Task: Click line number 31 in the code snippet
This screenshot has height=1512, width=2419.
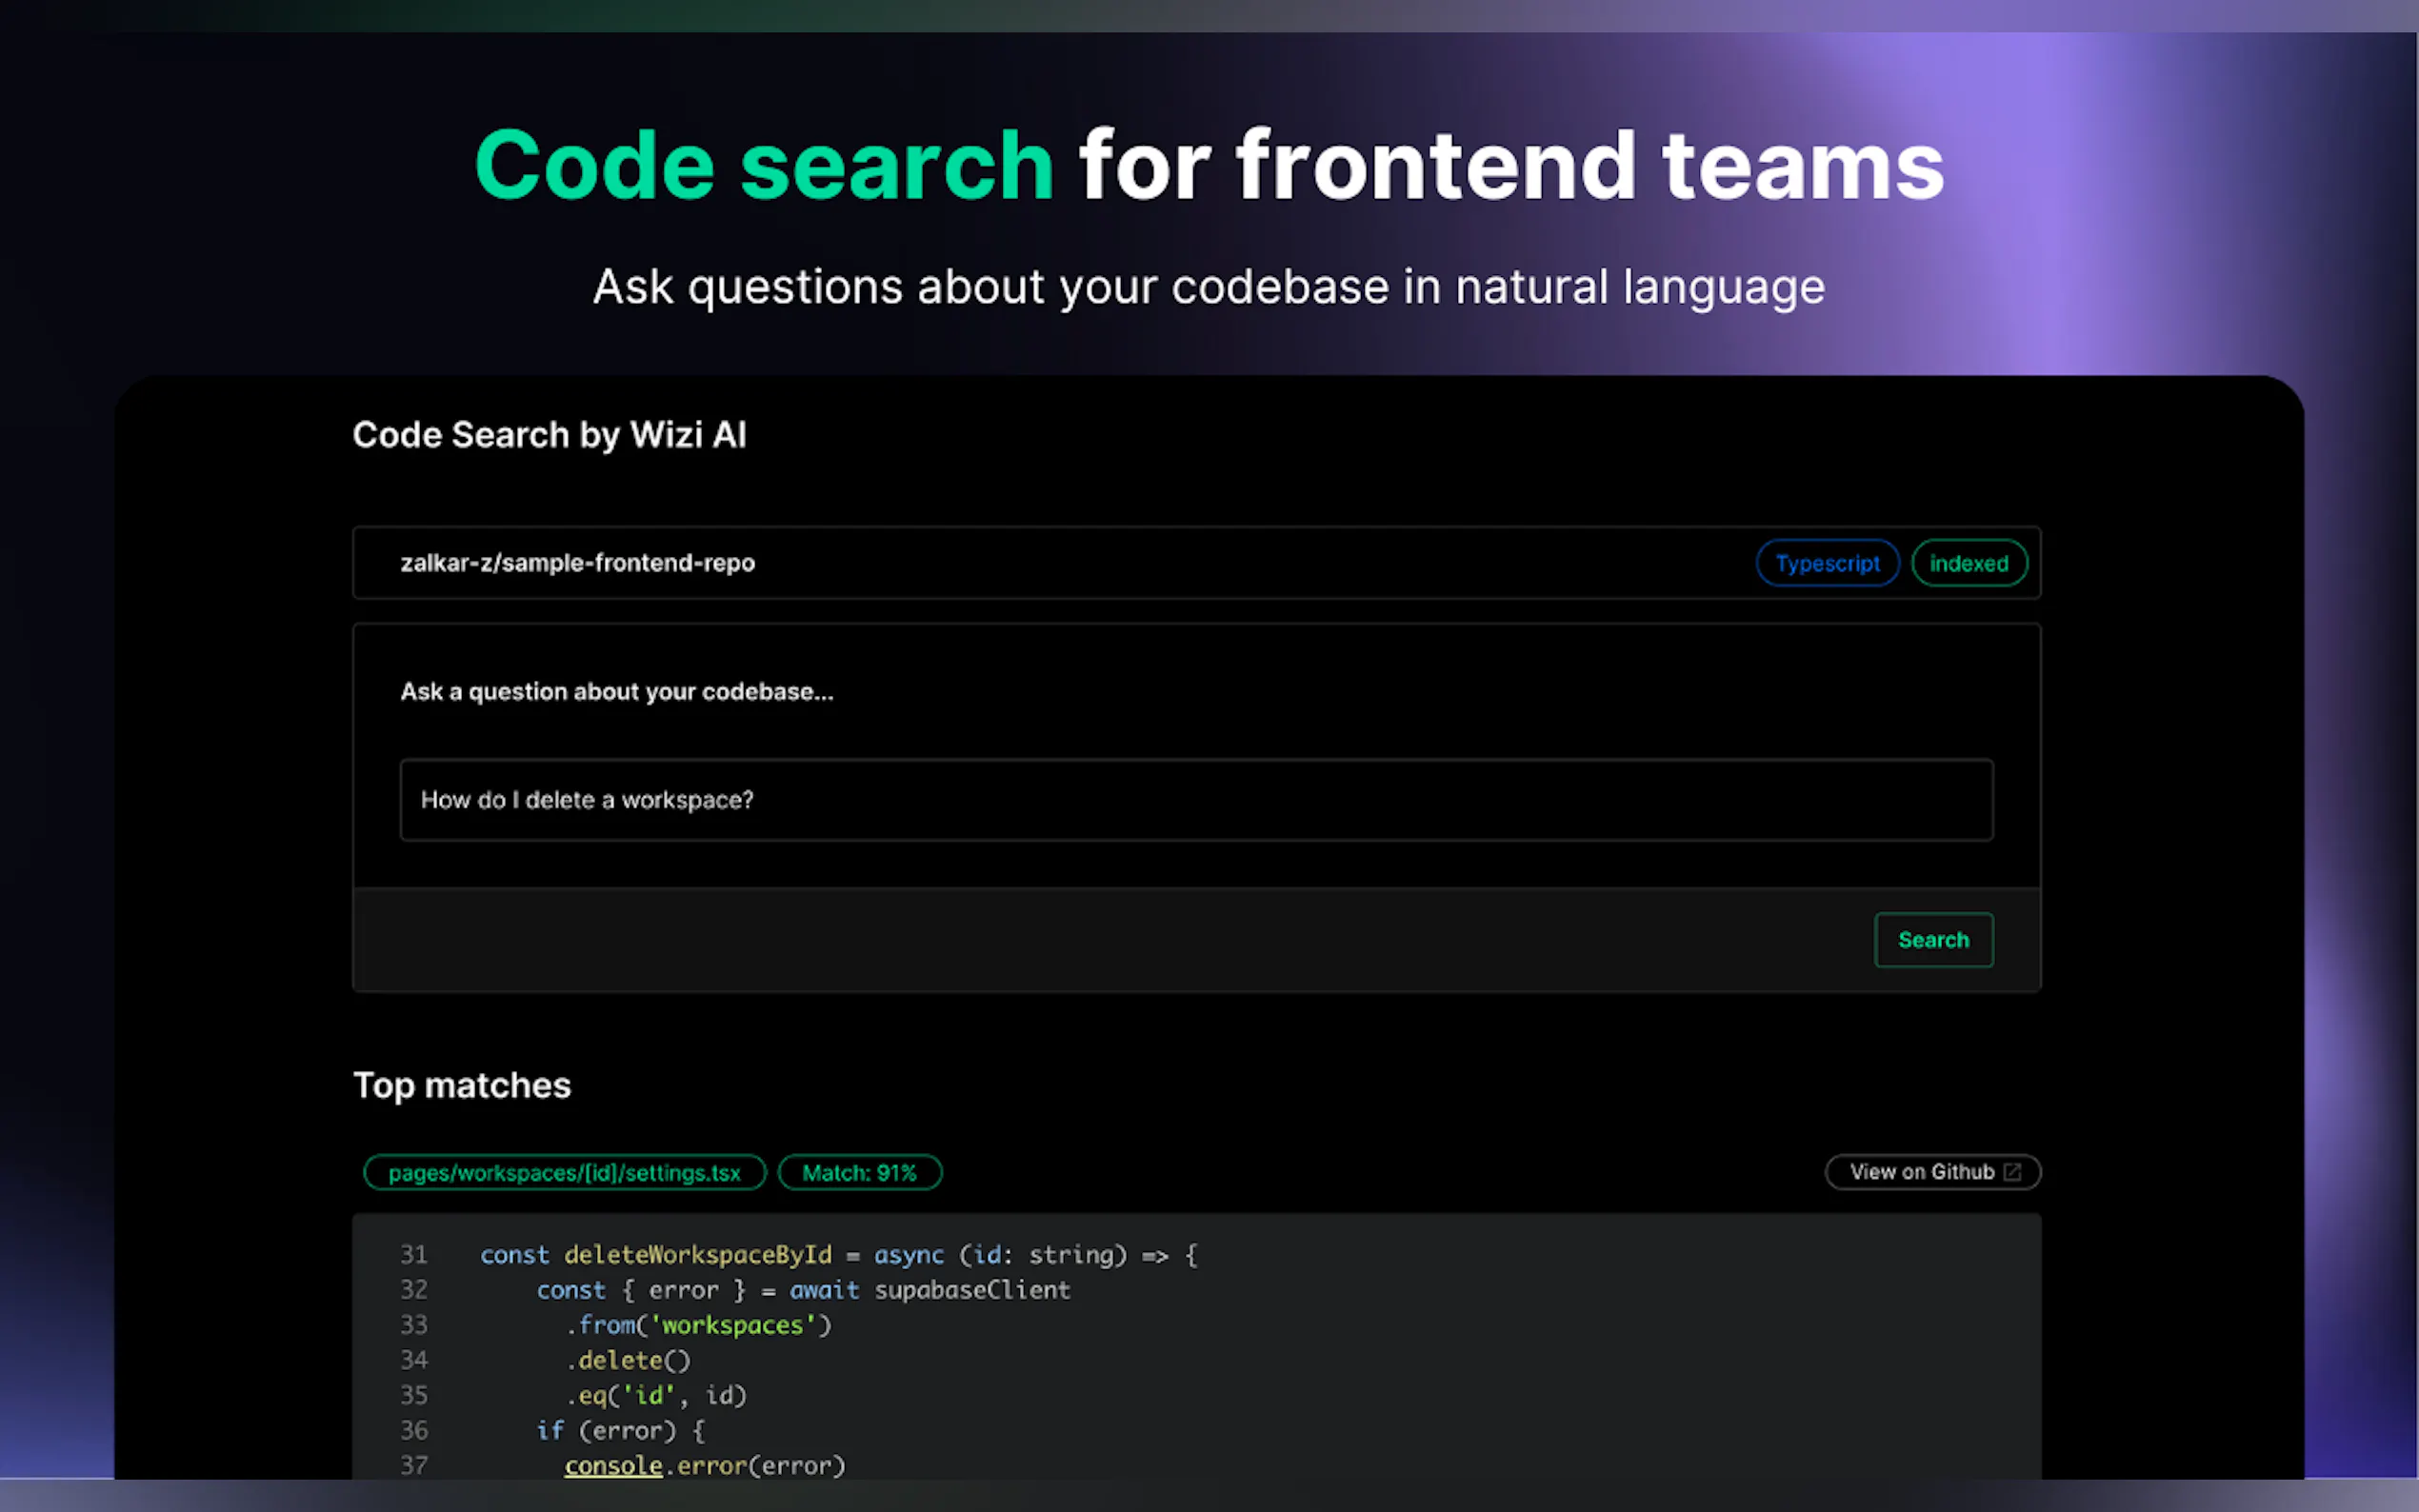Action: (x=414, y=1255)
